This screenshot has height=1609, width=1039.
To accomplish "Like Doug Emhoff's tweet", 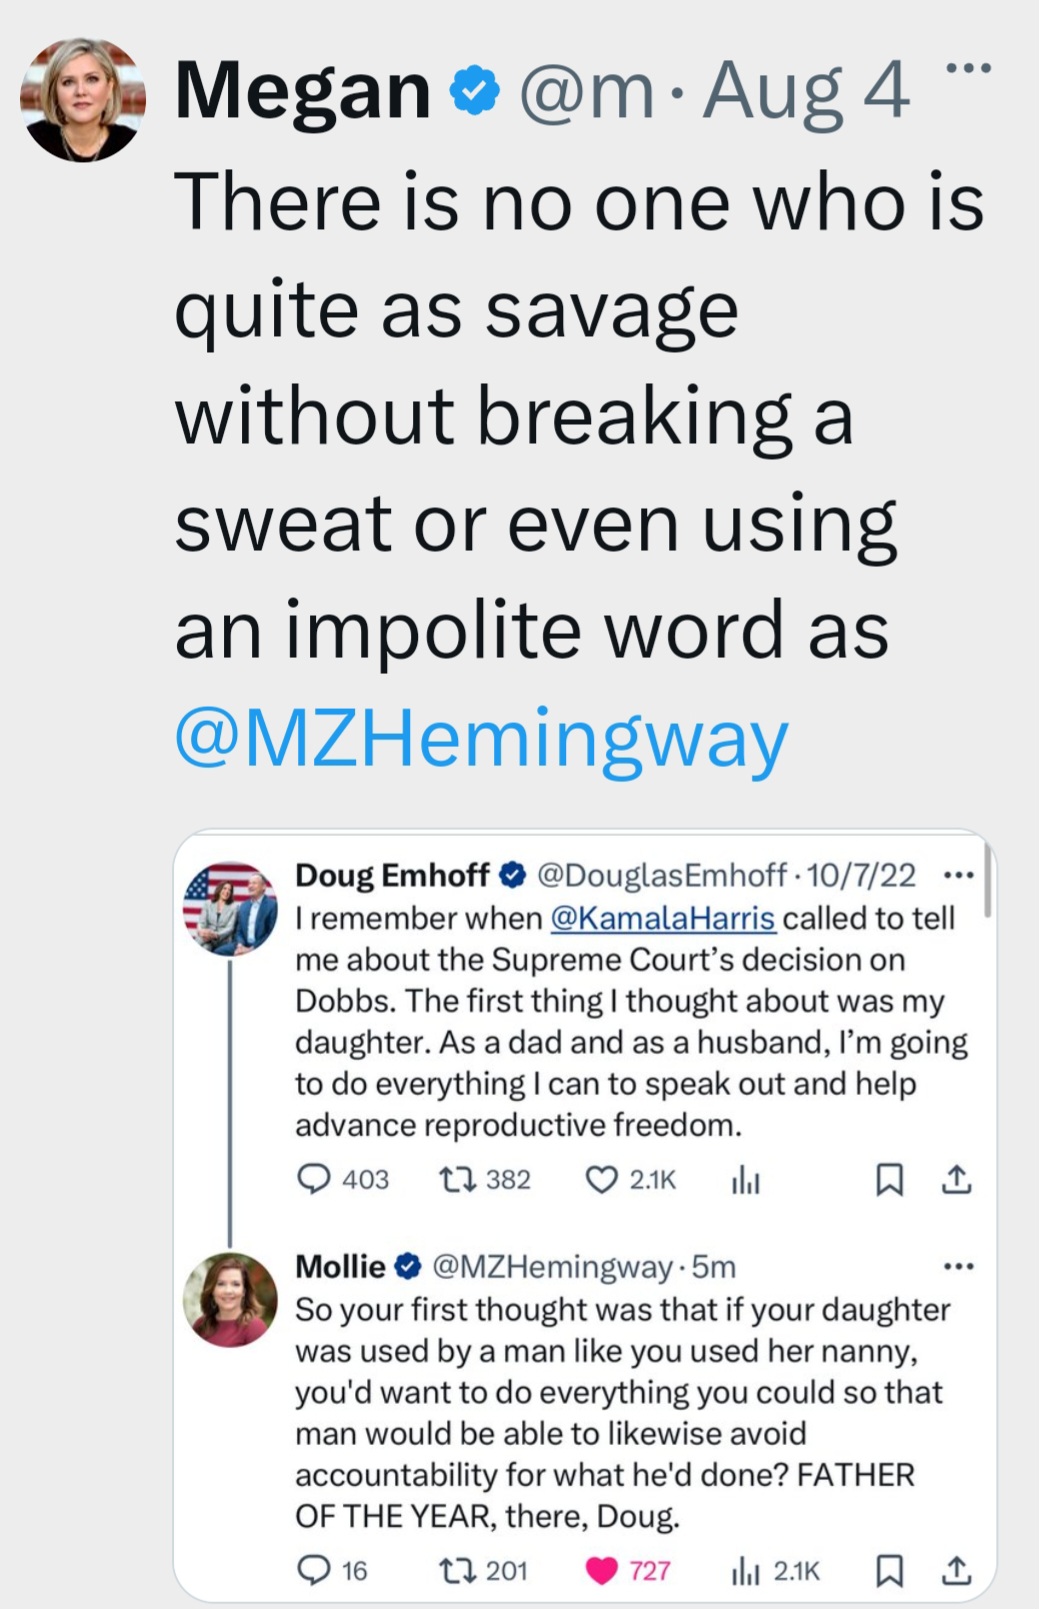I will click(x=601, y=1180).
